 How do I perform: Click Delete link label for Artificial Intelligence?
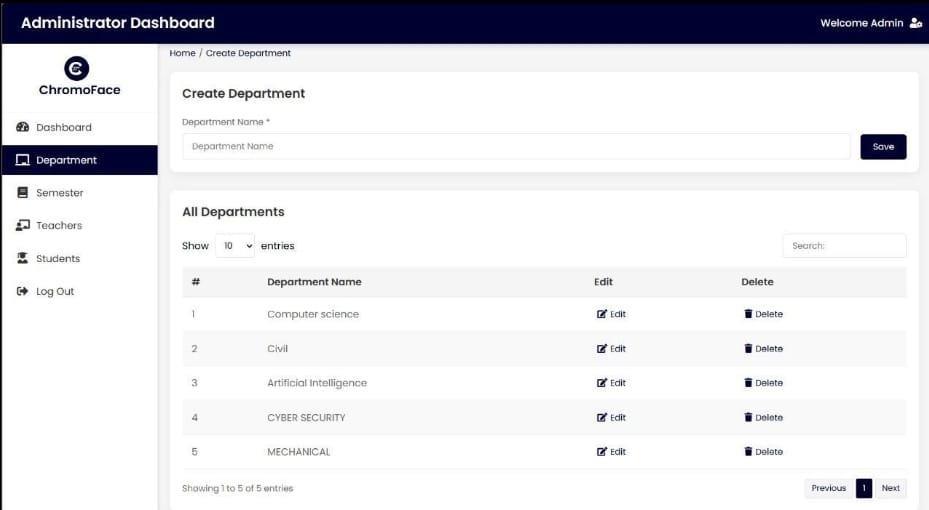pos(769,383)
